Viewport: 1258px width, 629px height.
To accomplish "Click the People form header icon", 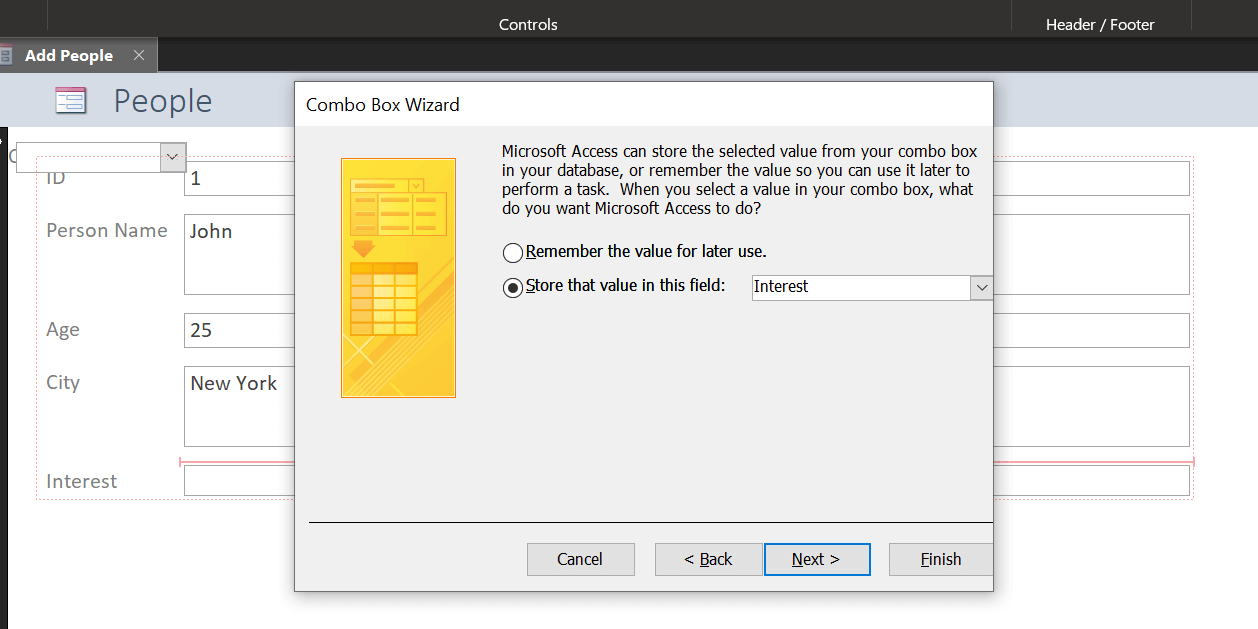I will point(71,101).
